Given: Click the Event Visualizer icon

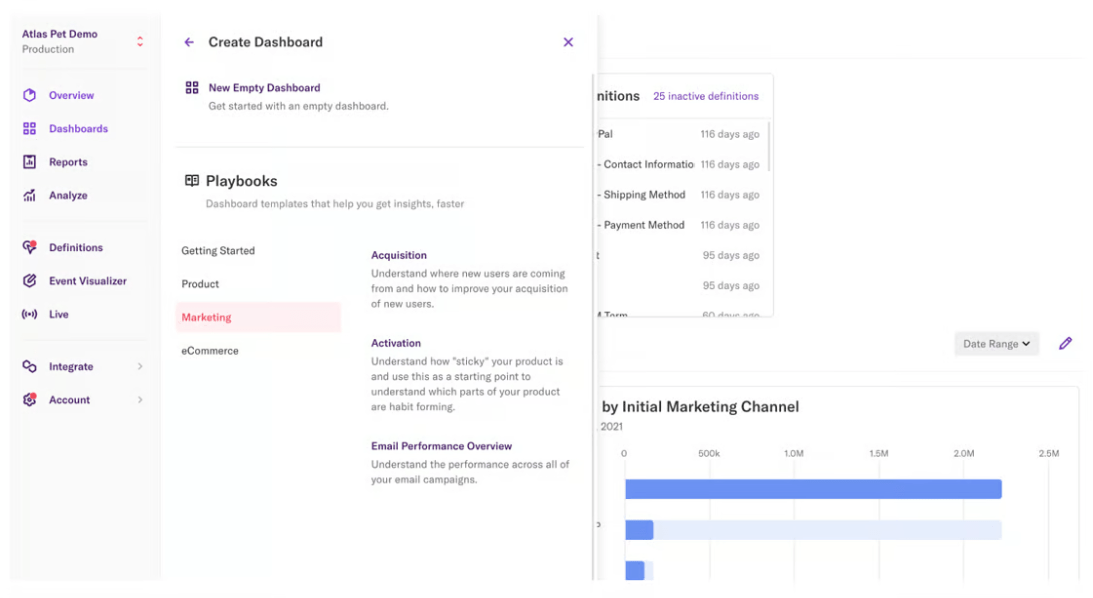Looking at the screenshot, I should [x=29, y=281].
